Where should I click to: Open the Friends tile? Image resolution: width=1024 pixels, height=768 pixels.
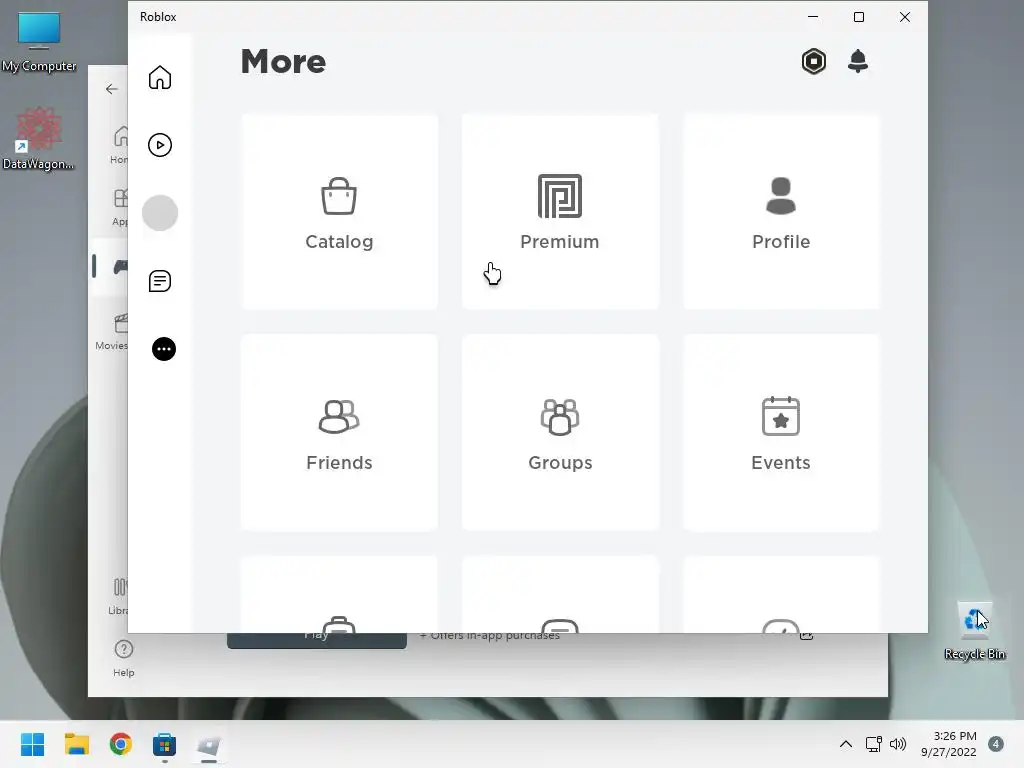click(x=339, y=432)
